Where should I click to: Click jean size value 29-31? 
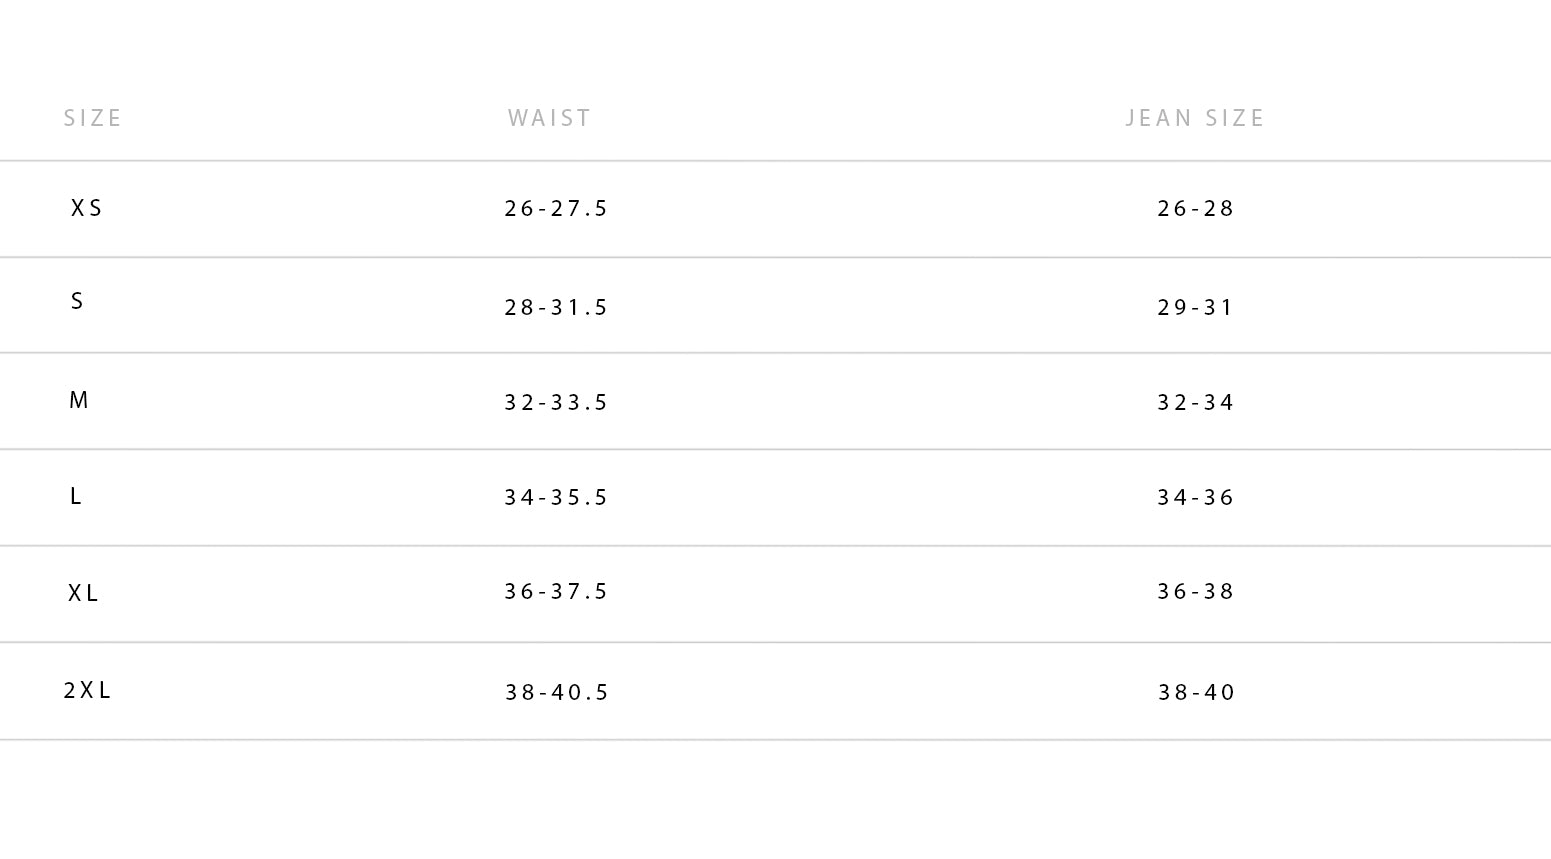(1196, 307)
